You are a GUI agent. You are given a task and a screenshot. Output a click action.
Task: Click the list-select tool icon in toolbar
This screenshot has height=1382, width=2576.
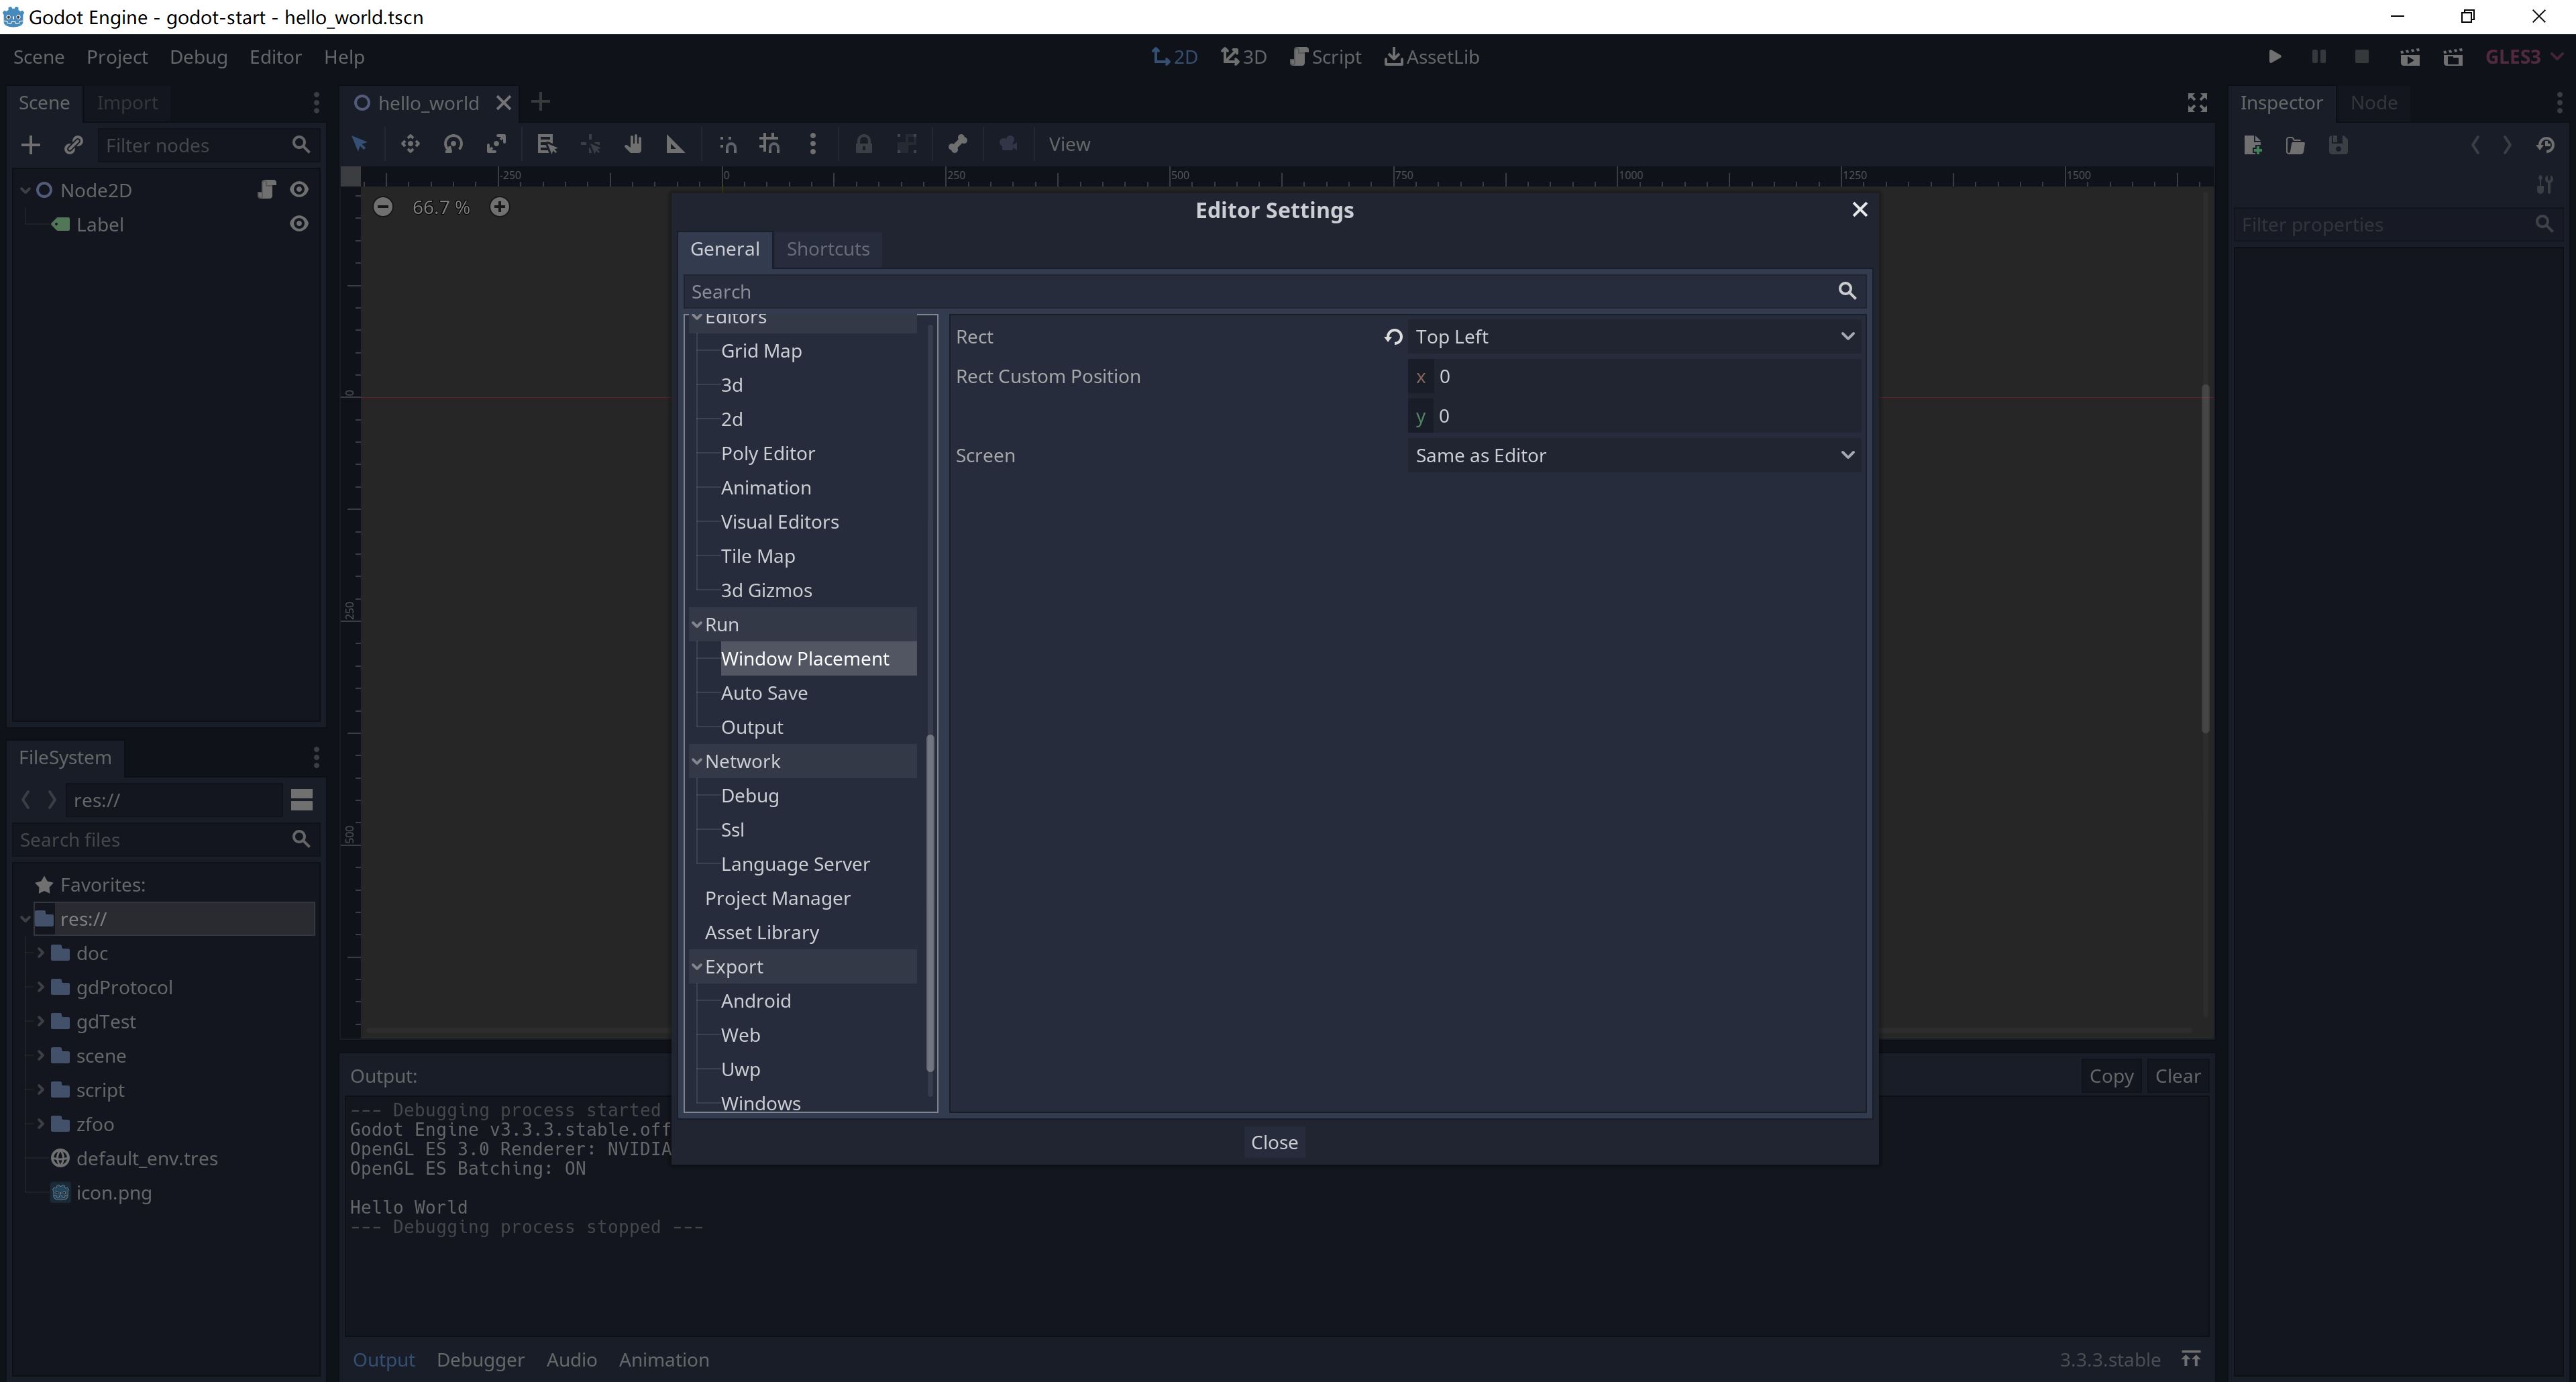click(546, 144)
